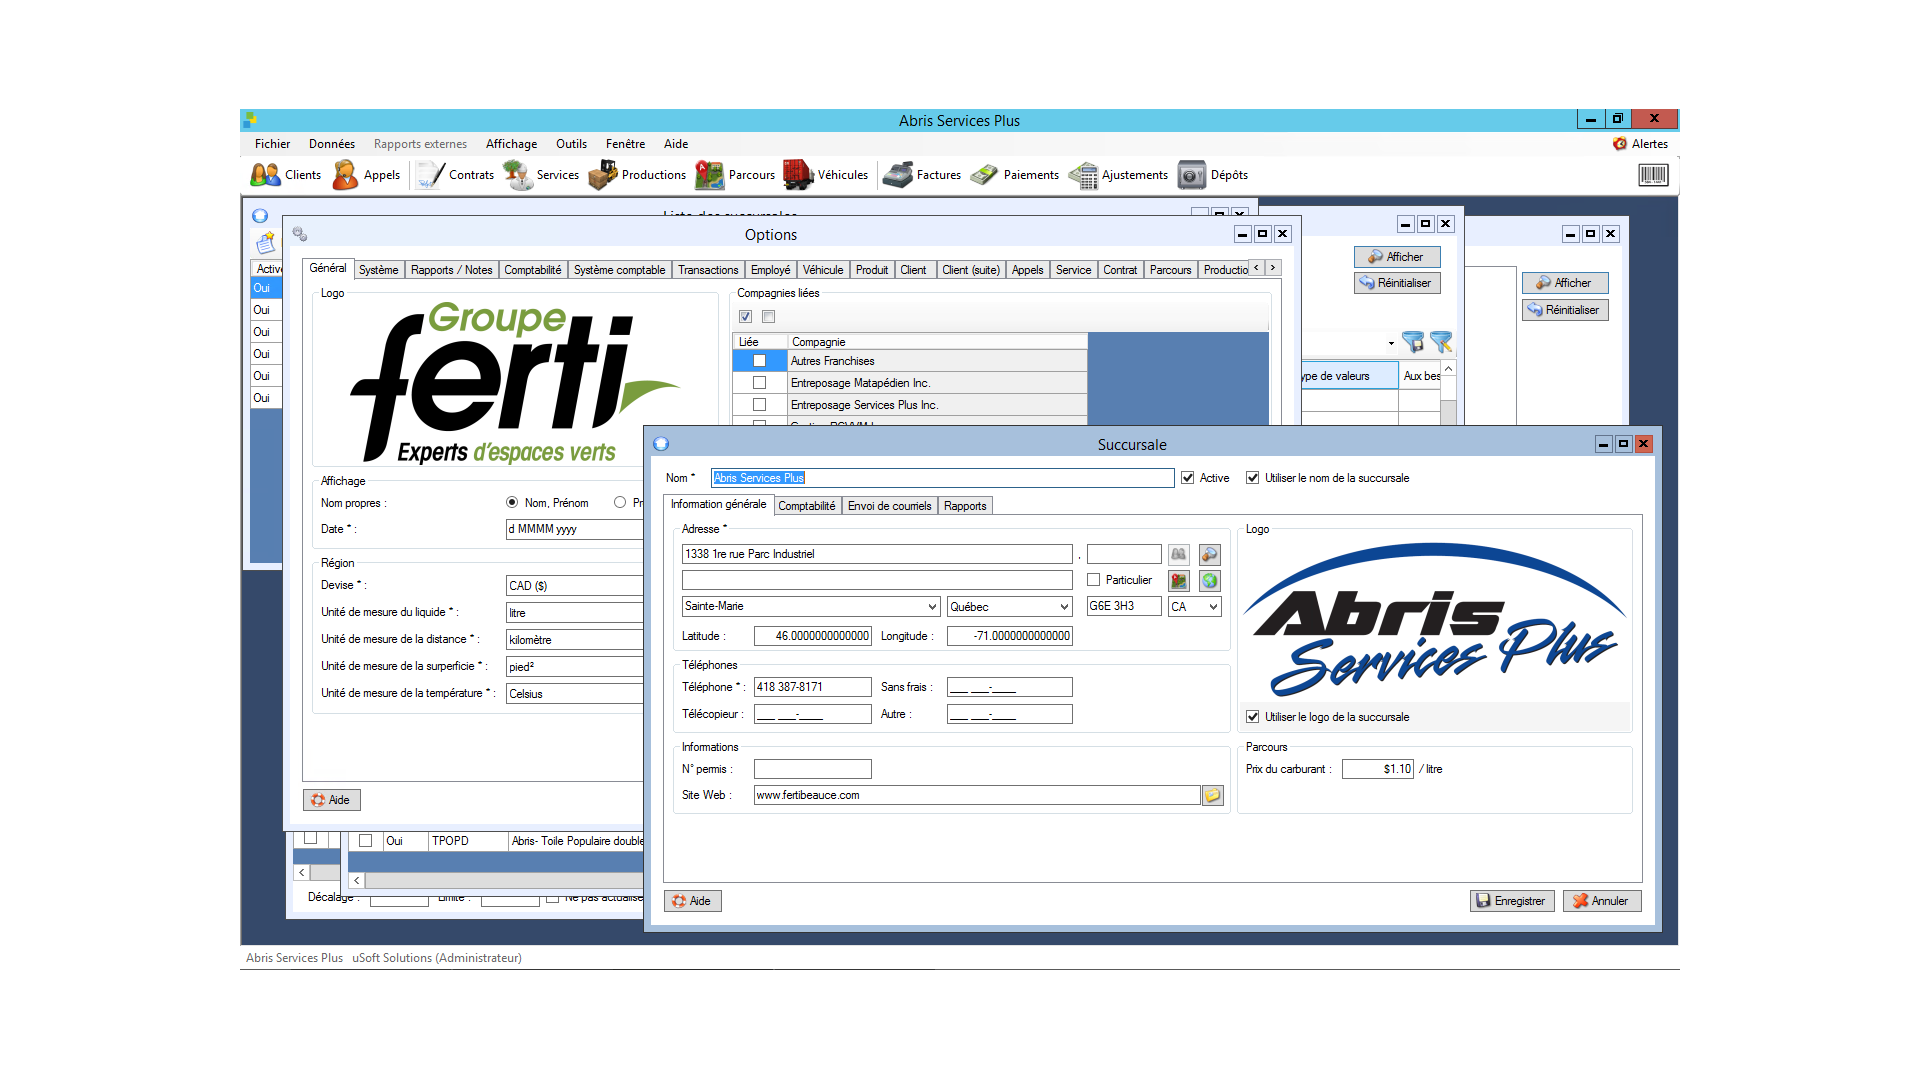Click the globe icon in Adresse

[1210, 580]
